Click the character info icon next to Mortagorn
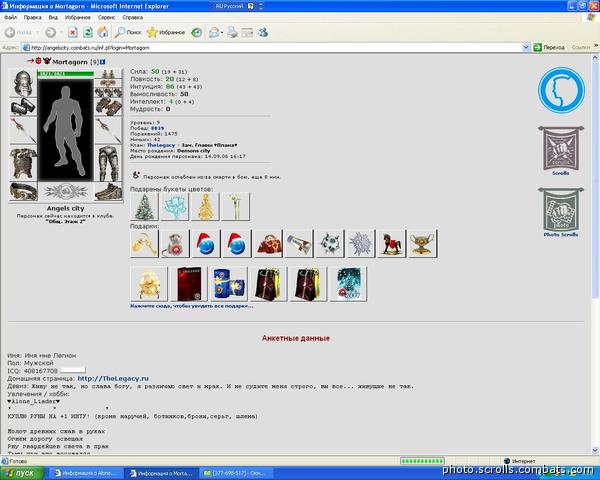Image resolution: width=600 pixels, height=480 pixels. [x=103, y=62]
